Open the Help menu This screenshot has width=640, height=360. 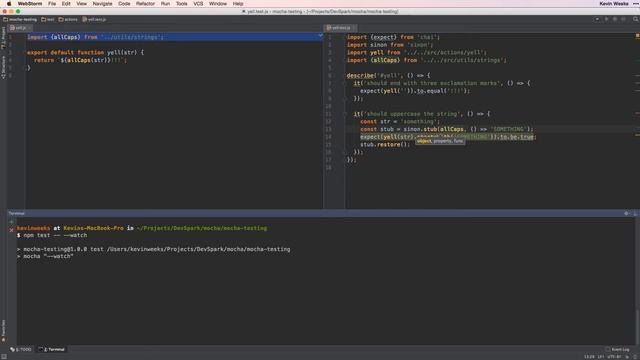coord(238,4)
